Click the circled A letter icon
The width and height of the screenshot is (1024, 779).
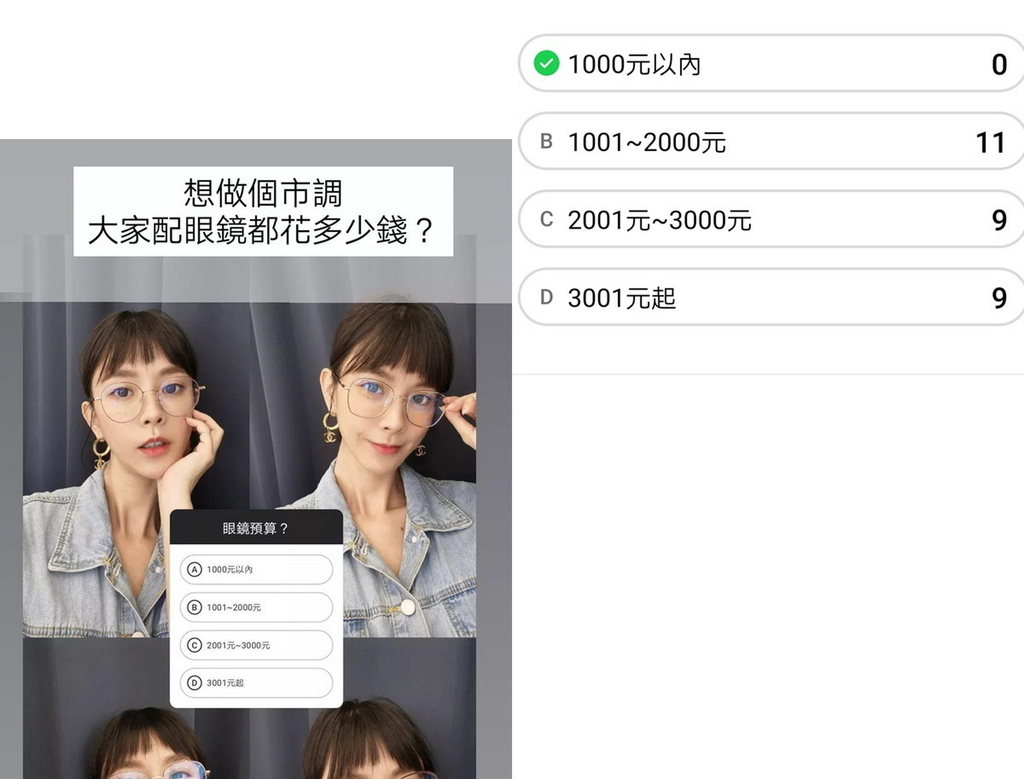195,569
